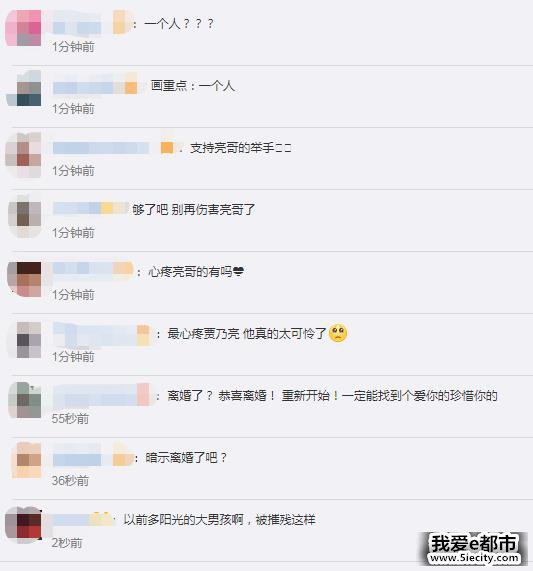Click avatar beside "一个人？？？" comment

click(x=24, y=28)
